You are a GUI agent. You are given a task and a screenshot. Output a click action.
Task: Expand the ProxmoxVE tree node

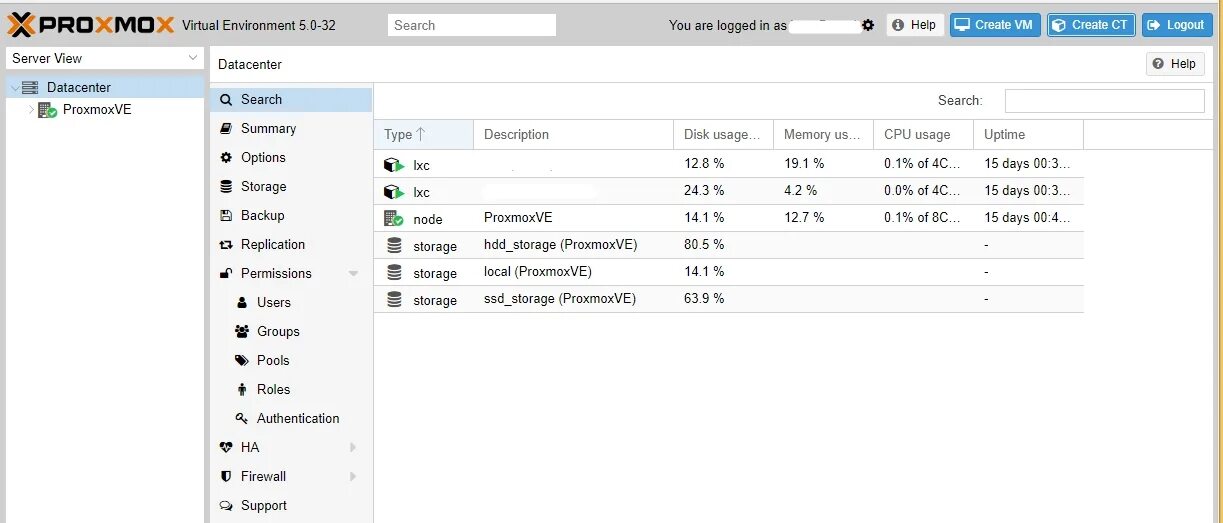point(31,110)
